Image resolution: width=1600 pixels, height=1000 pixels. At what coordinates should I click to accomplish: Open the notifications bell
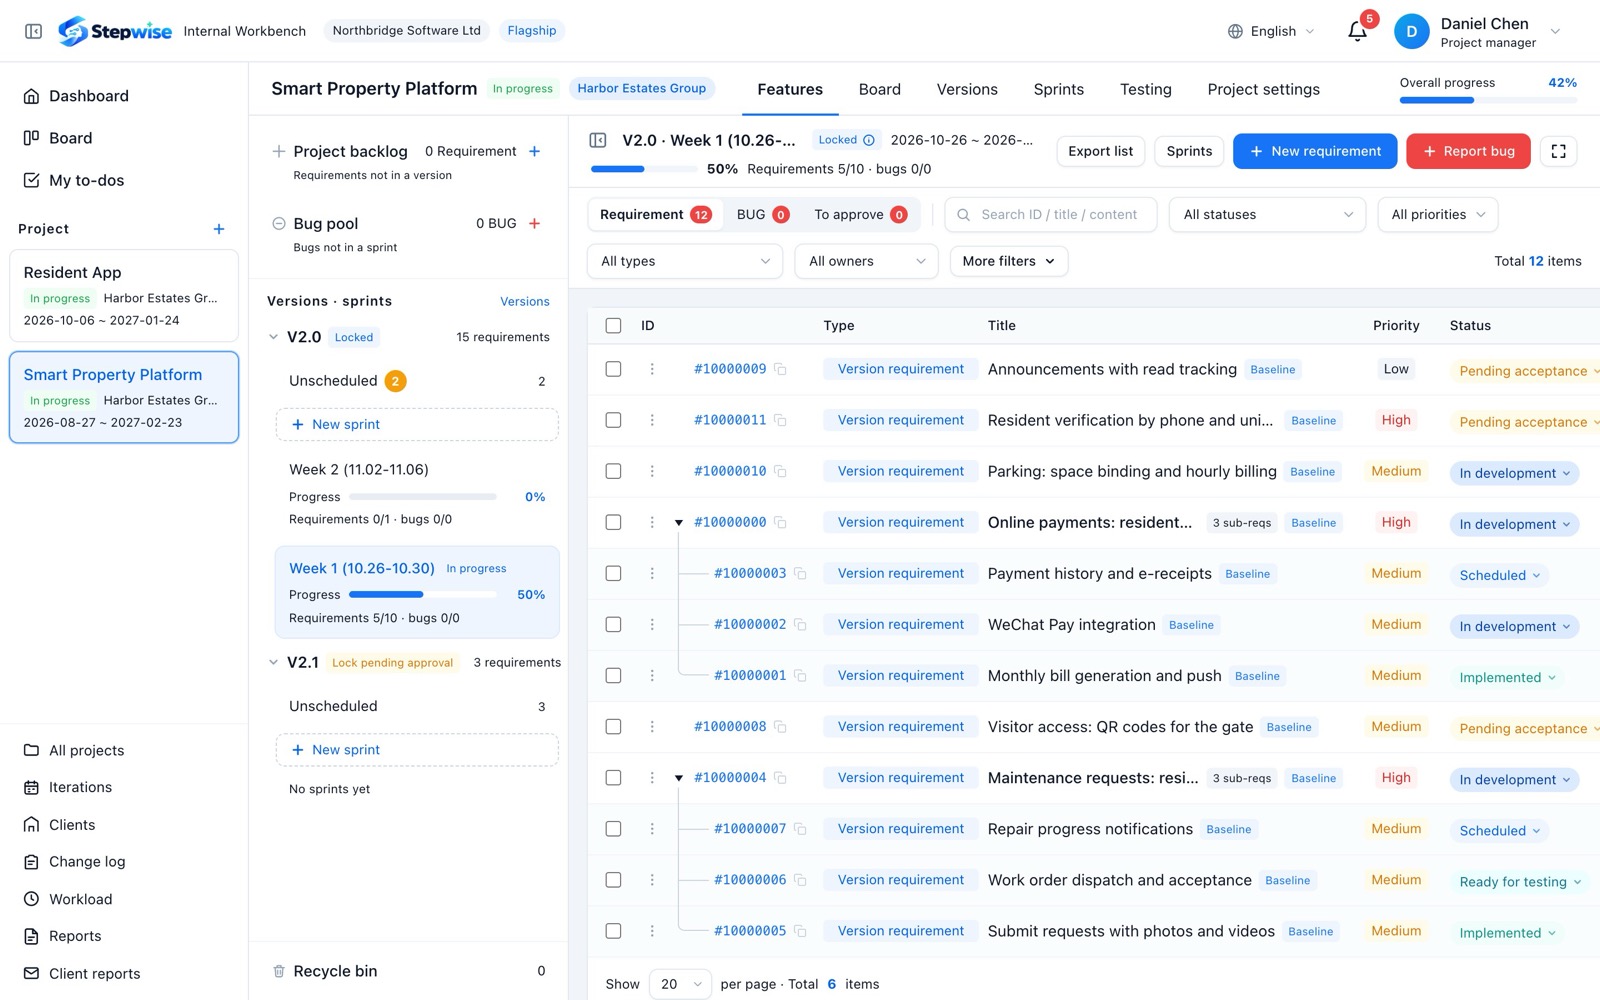coord(1357,31)
